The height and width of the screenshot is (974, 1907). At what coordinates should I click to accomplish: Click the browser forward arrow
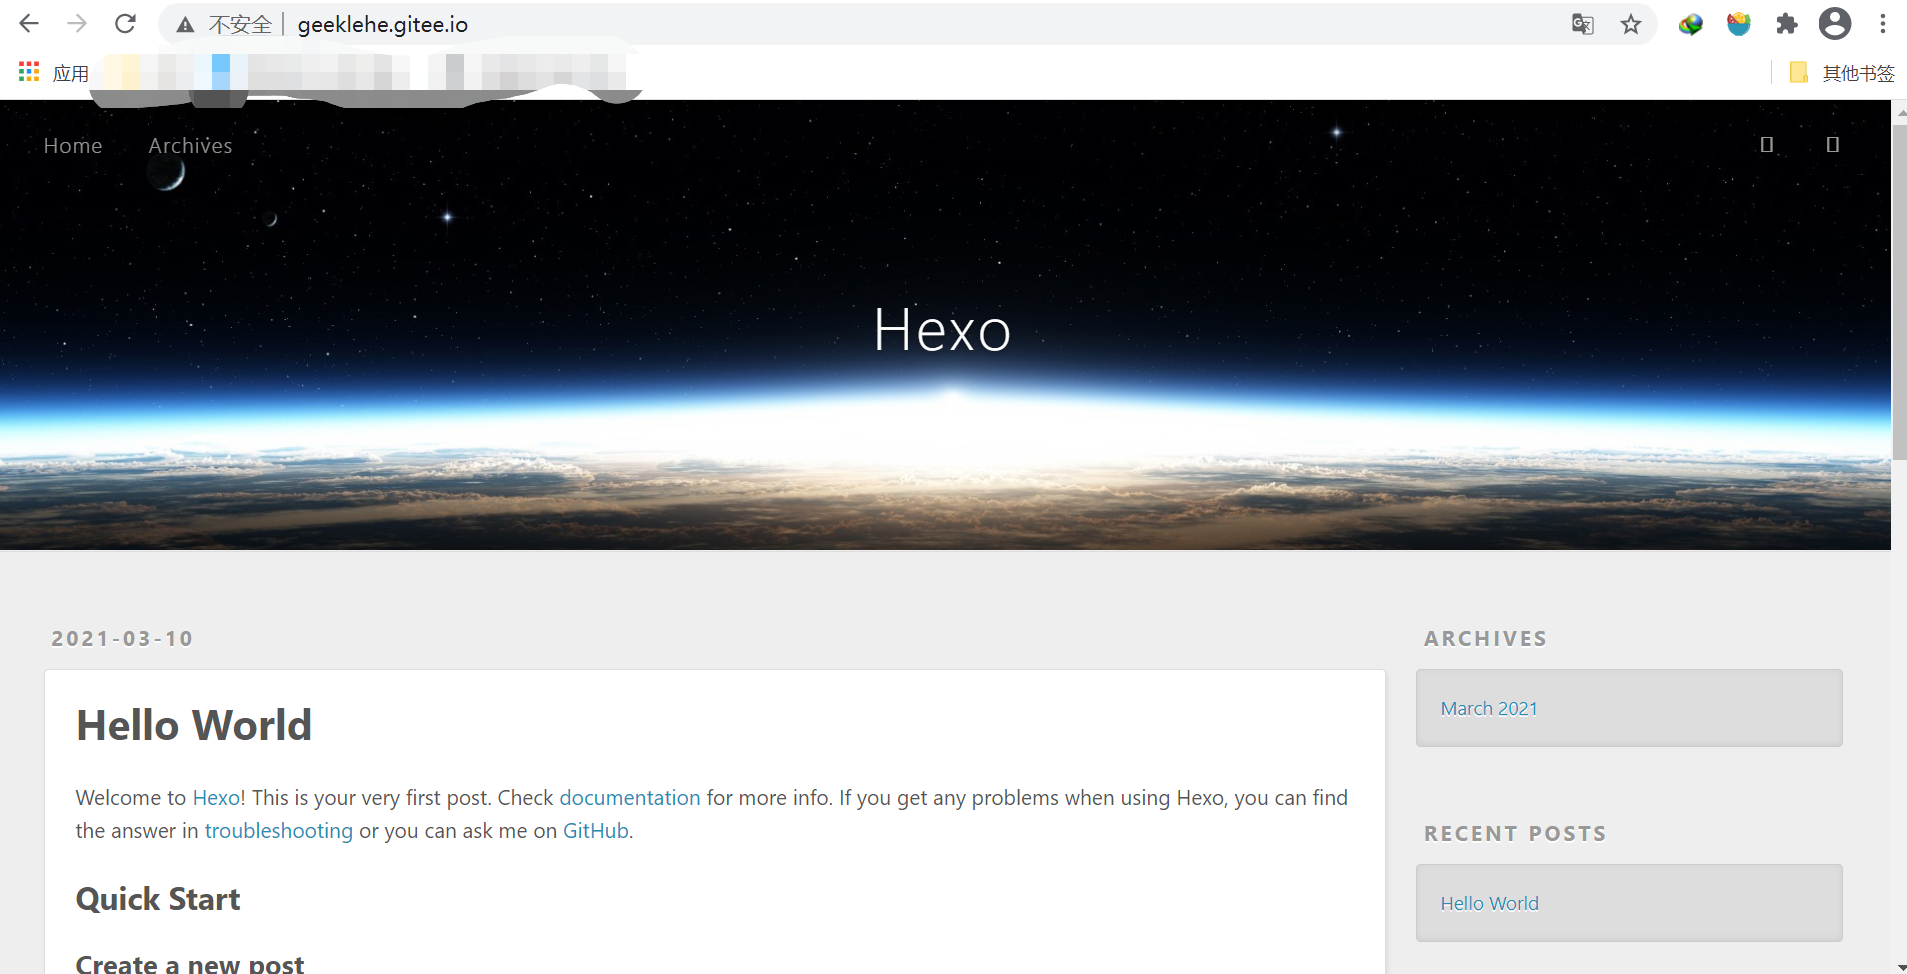[77, 24]
